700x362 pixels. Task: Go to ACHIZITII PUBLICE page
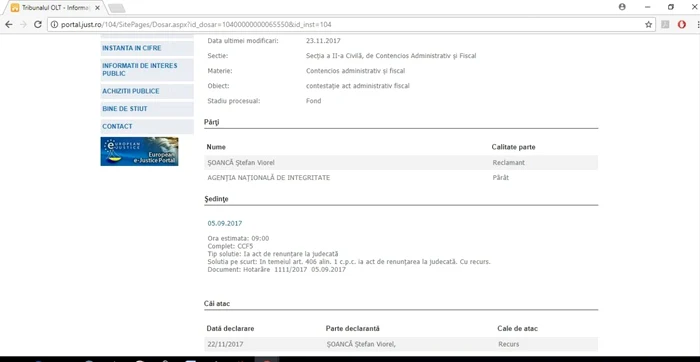point(147,91)
